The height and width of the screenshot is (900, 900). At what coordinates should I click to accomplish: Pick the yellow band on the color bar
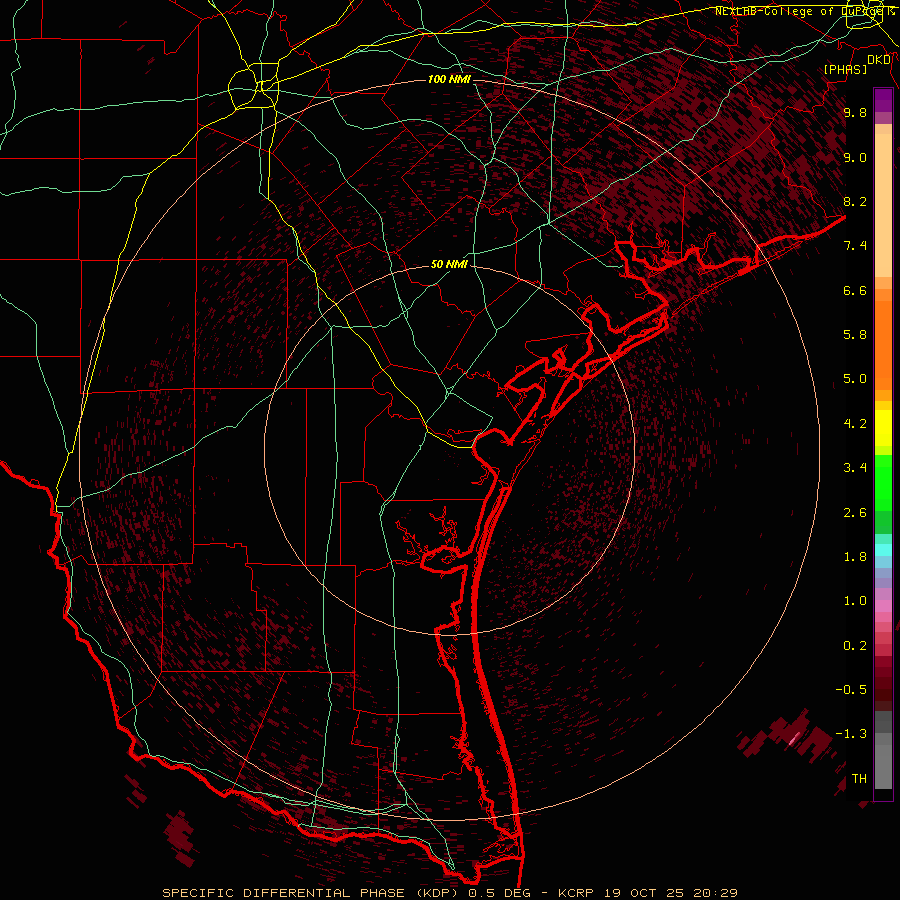[x=883, y=428]
